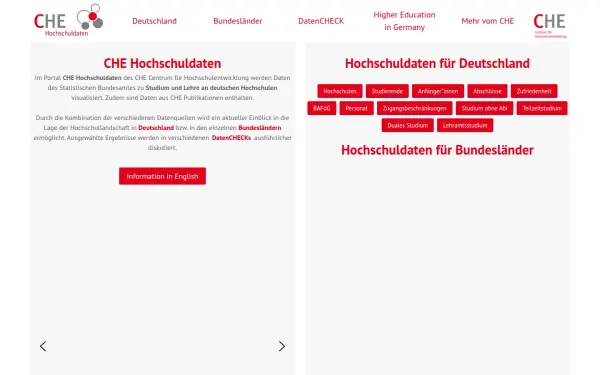
Task: Click Hochschuldaten für Deutschland heading
Action: (x=437, y=63)
